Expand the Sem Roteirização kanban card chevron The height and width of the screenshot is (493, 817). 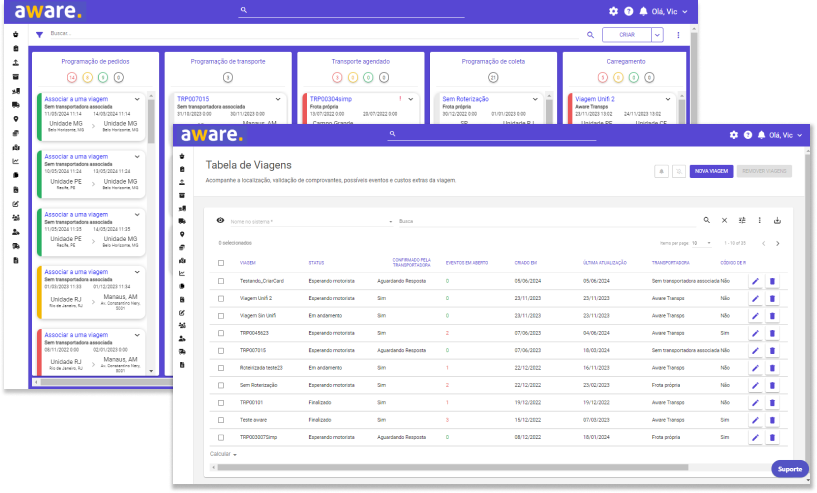click(535, 99)
